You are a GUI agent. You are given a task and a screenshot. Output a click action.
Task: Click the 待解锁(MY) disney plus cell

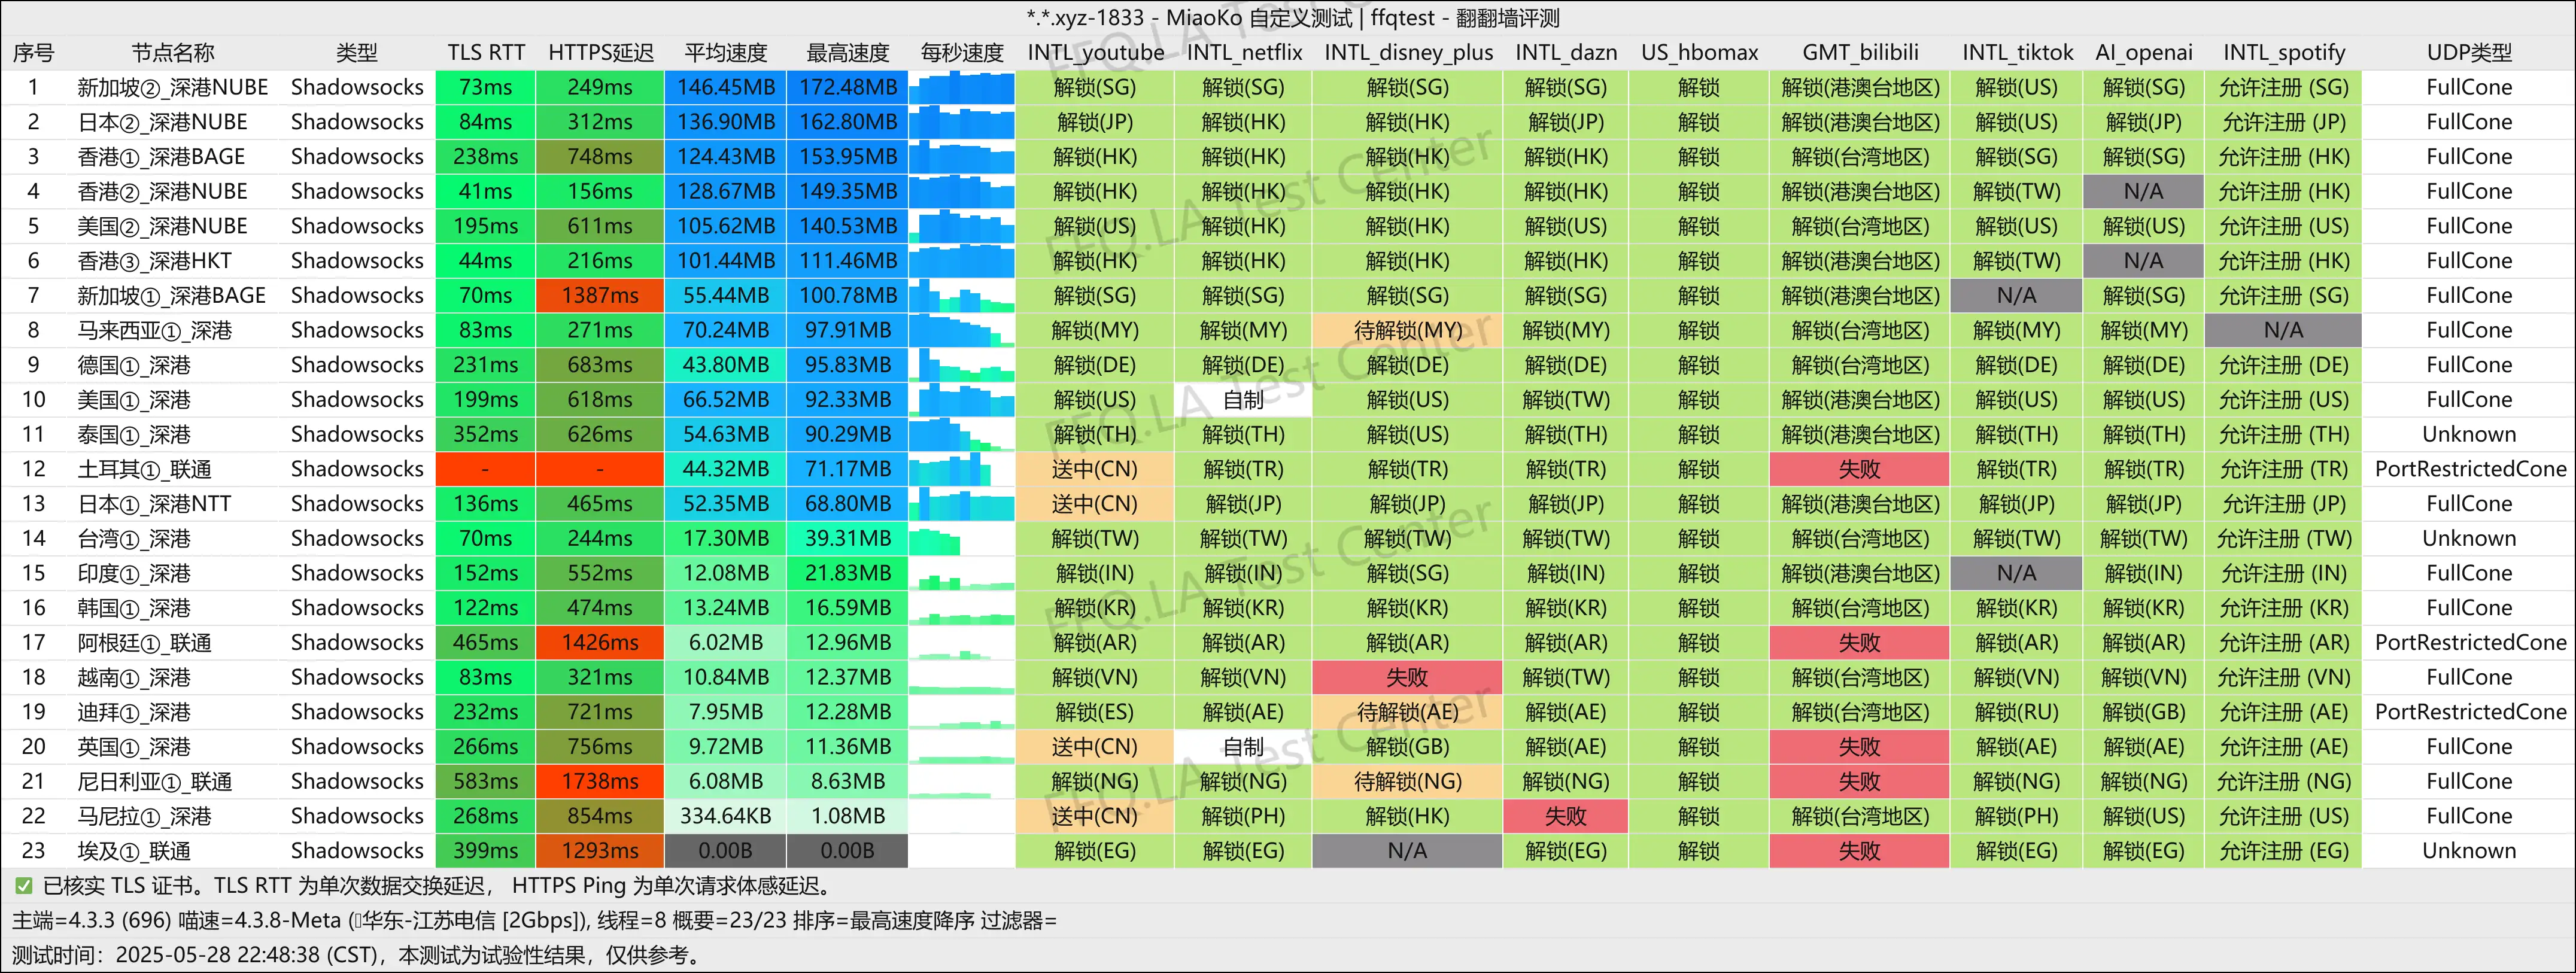coord(1407,330)
